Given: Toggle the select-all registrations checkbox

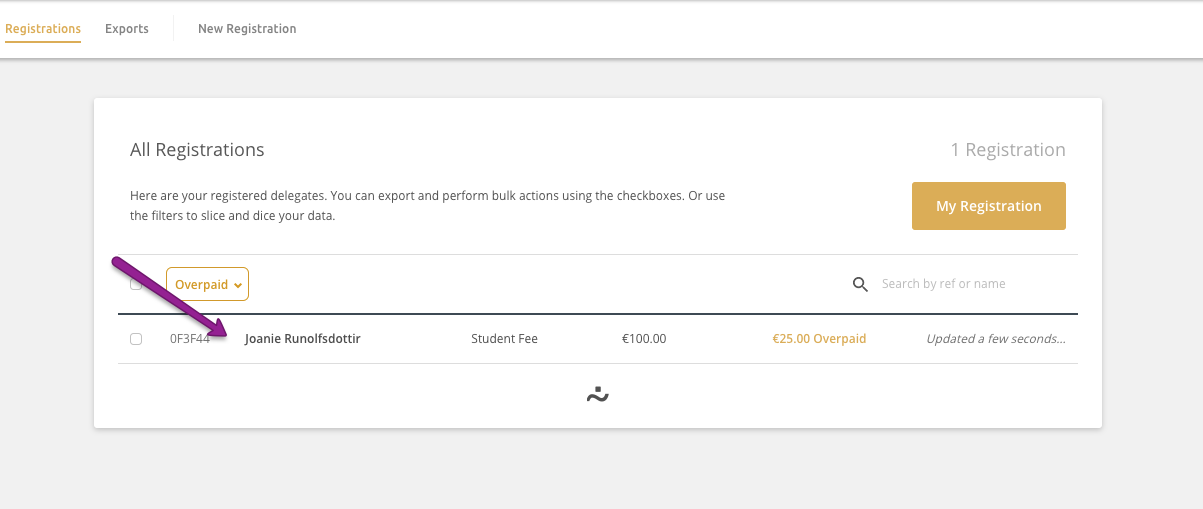Looking at the screenshot, I should coord(136,284).
